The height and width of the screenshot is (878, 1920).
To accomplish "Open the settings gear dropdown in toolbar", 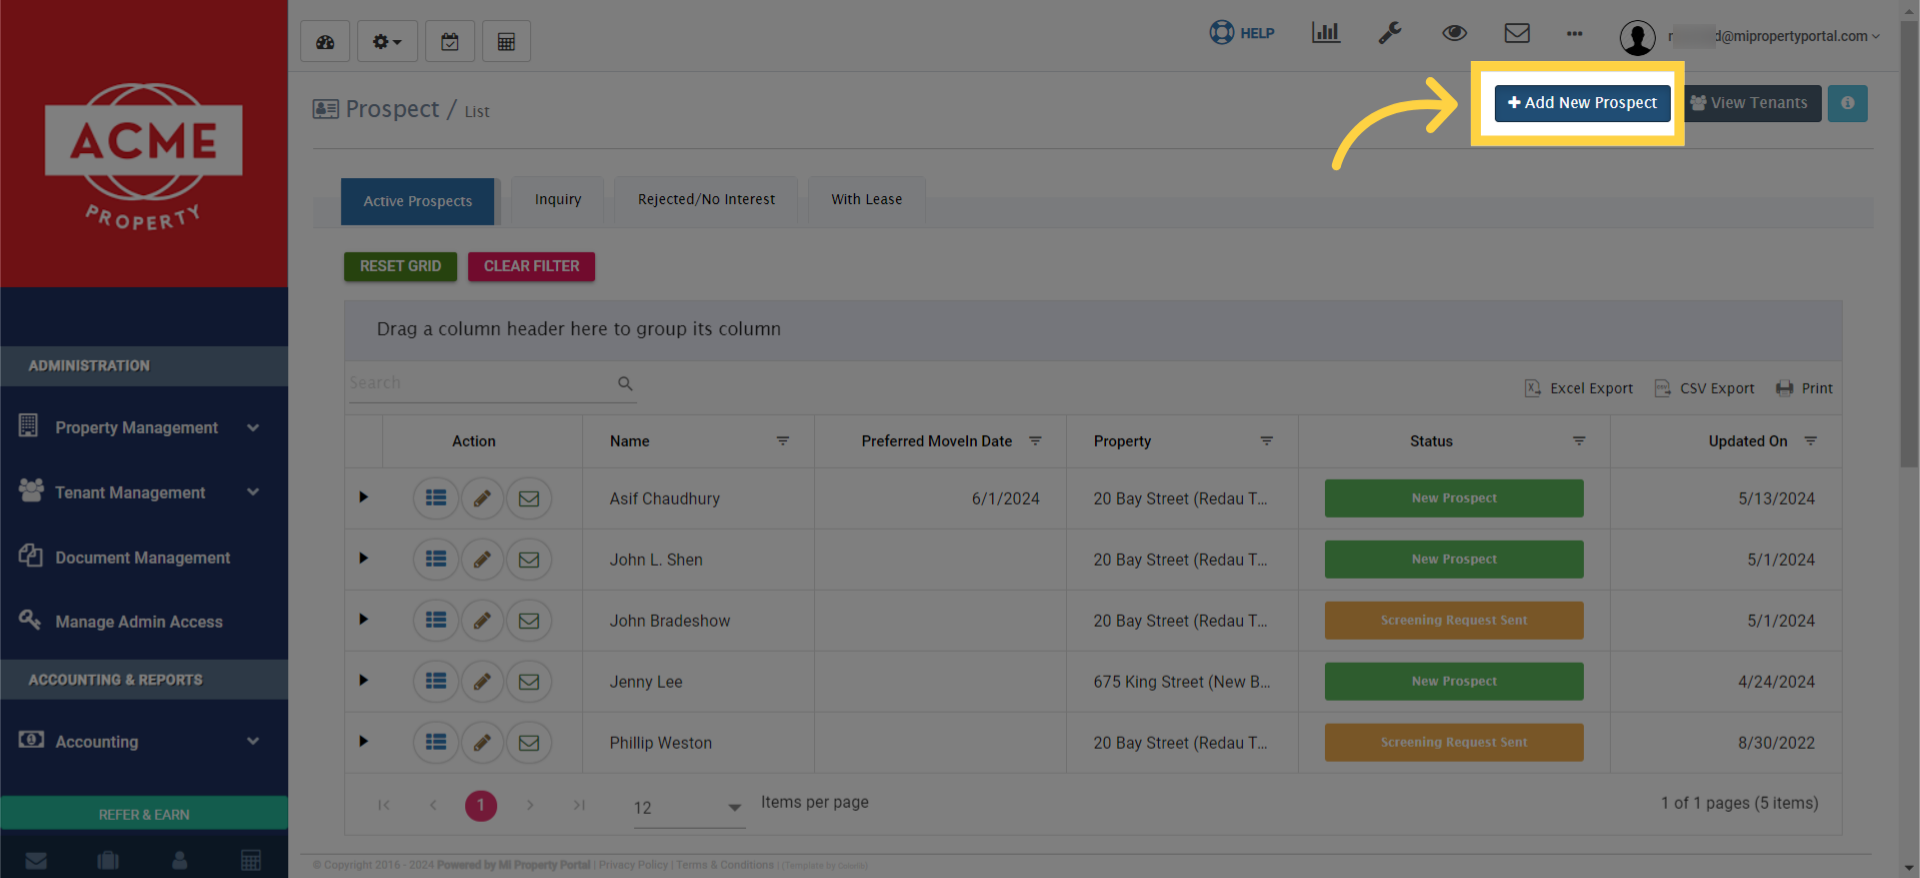I will pos(387,42).
